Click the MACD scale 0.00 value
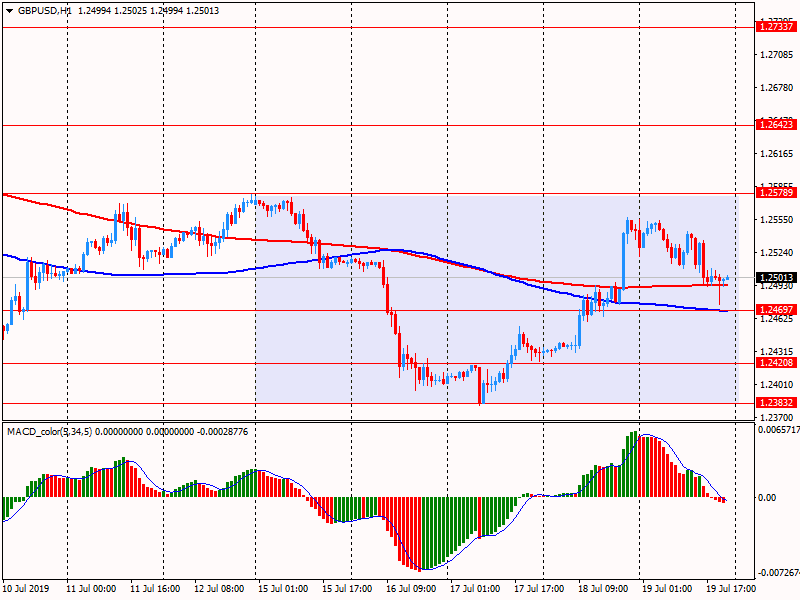This screenshot has width=800, height=600. coord(767,497)
